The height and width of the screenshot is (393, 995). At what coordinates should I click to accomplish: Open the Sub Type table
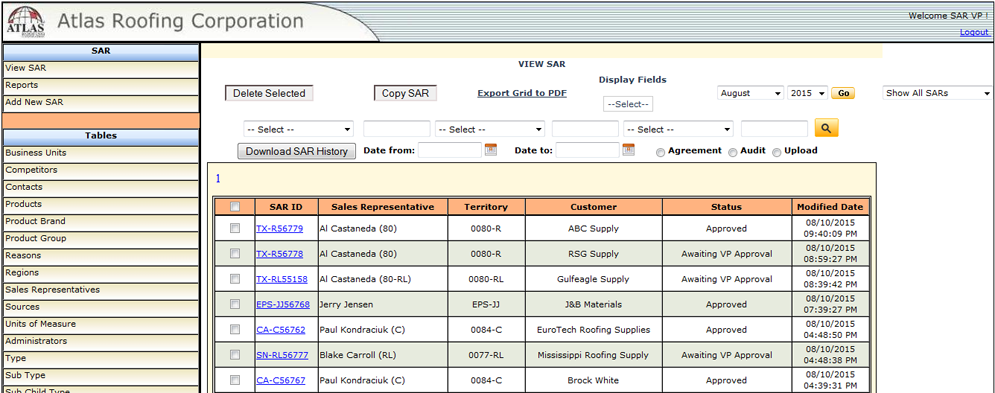(102, 376)
